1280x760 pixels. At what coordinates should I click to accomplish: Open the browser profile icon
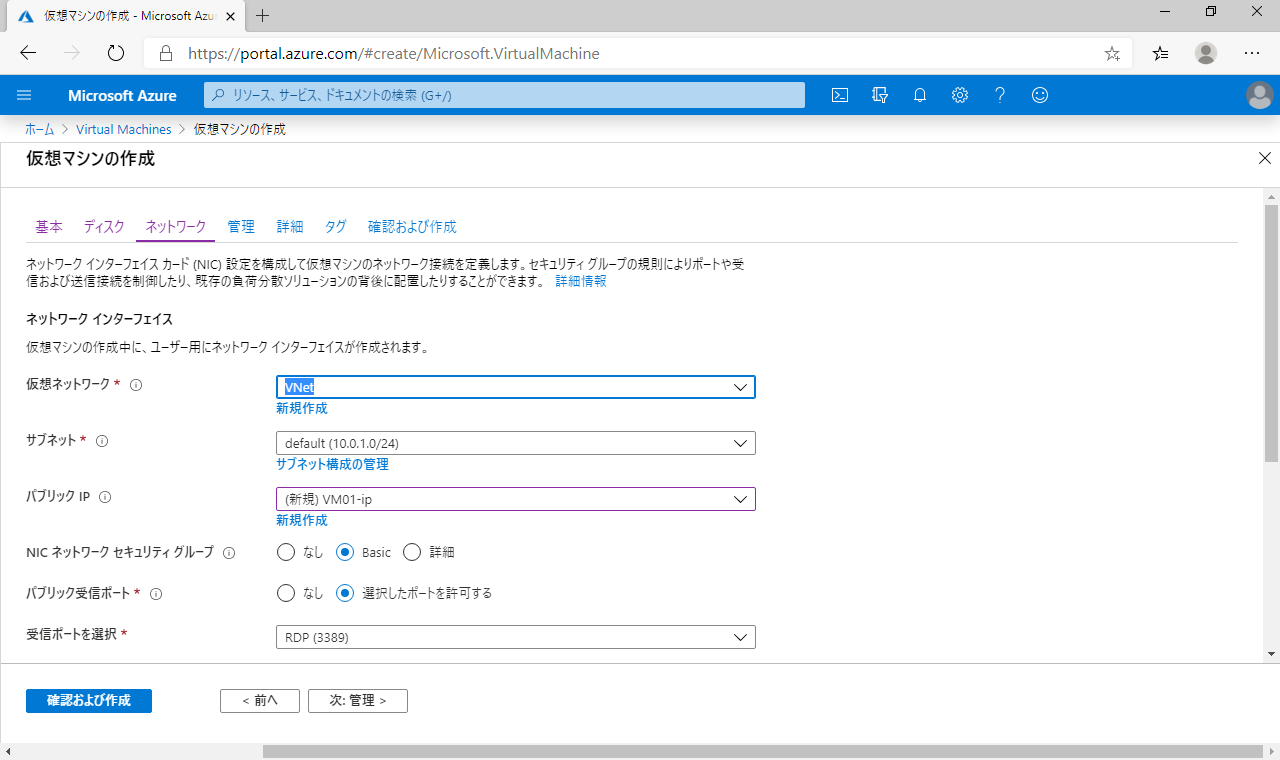(1206, 53)
